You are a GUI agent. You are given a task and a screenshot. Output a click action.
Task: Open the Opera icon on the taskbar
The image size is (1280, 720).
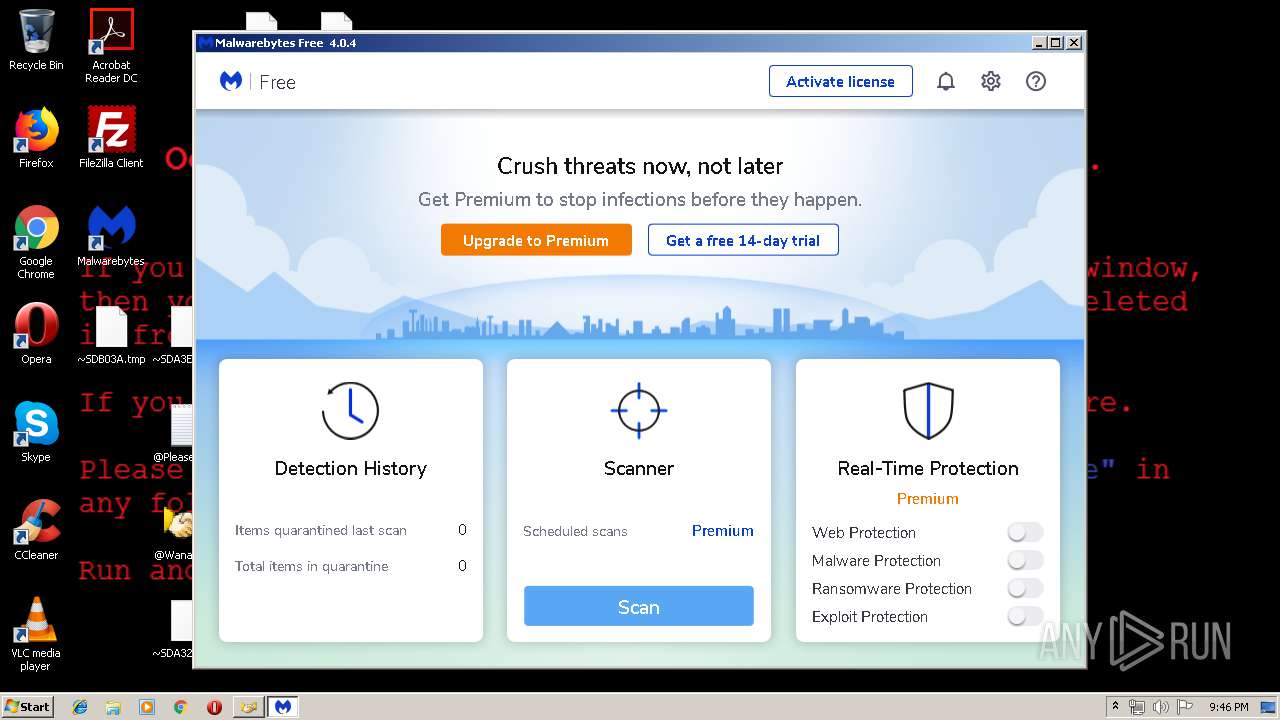tap(214, 707)
